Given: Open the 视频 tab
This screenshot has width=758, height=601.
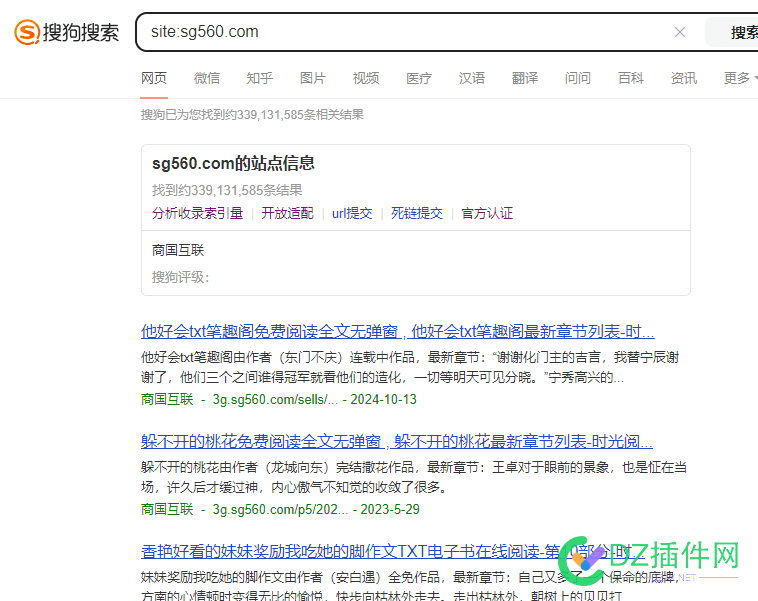Looking at the screenshot, I should [x=366, y=78].
